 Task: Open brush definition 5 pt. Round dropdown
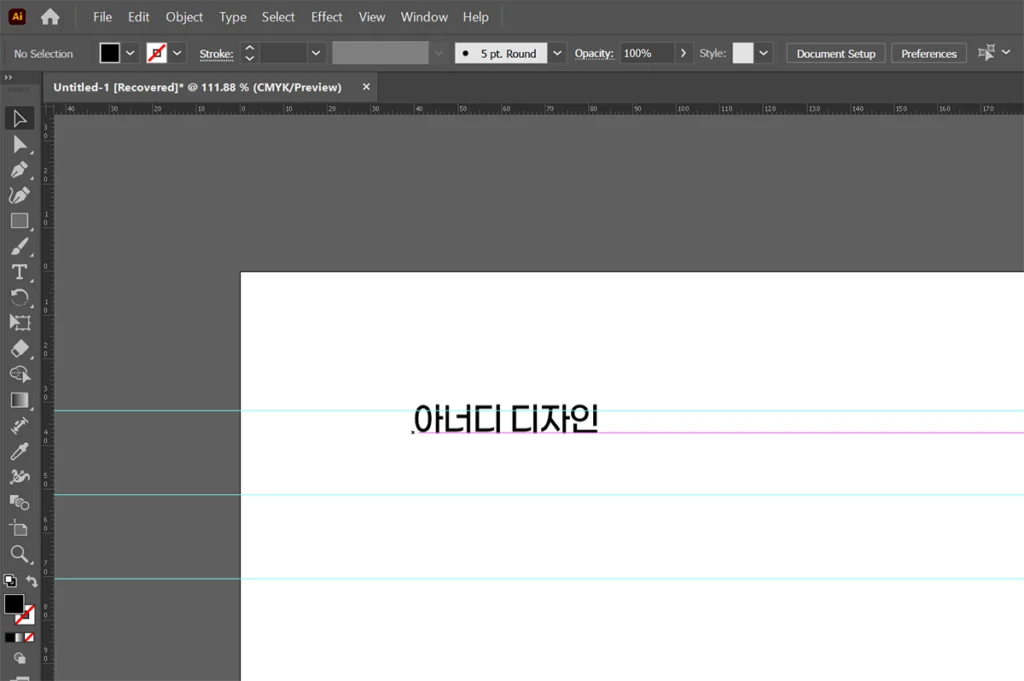557,53
